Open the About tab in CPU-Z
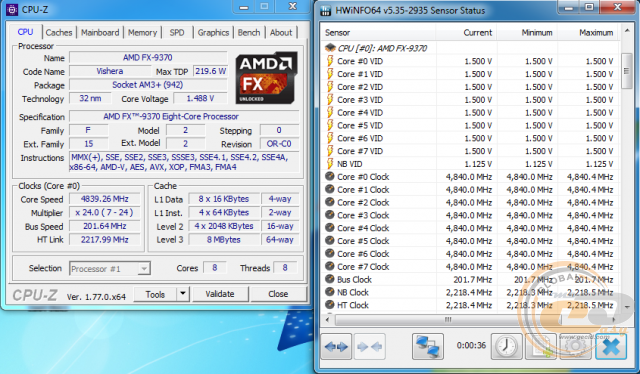The width and height of the screenshot is (640, 374). [x=281, y=33]
